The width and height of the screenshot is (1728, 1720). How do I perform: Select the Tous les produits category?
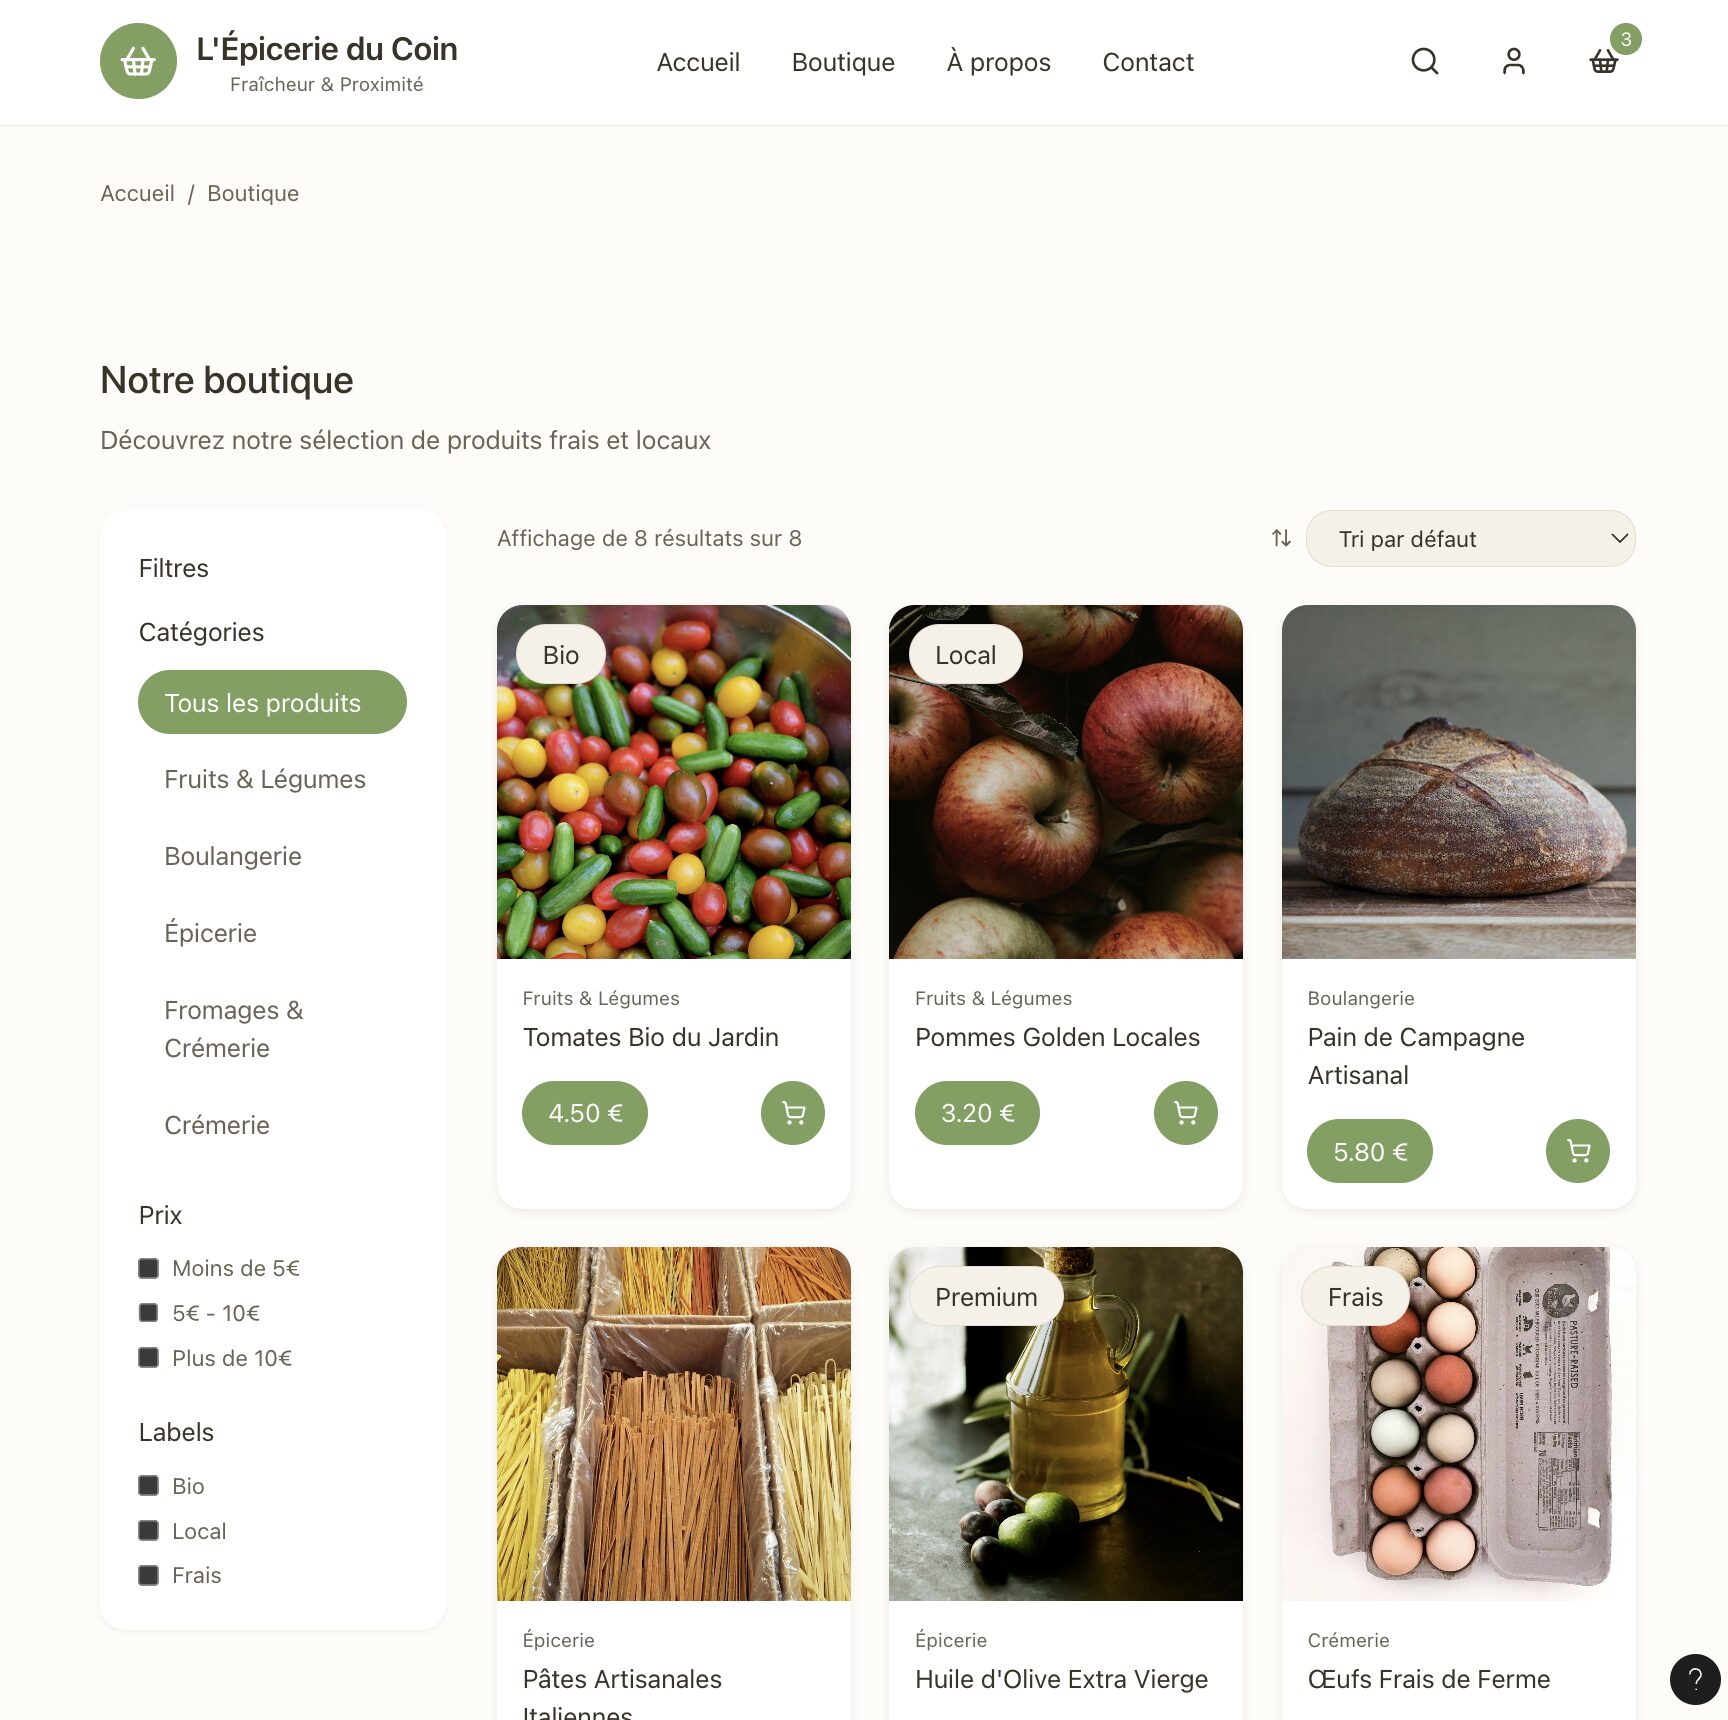coord(272,702)
